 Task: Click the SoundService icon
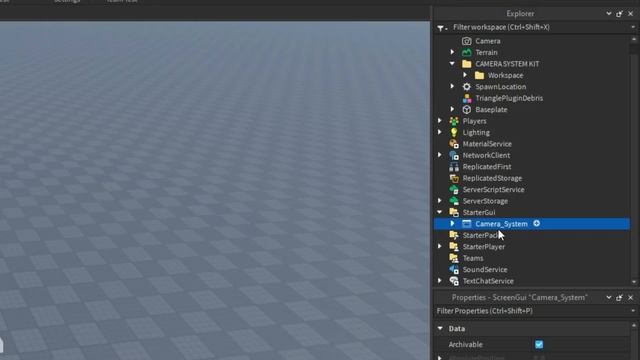(454, 269)
